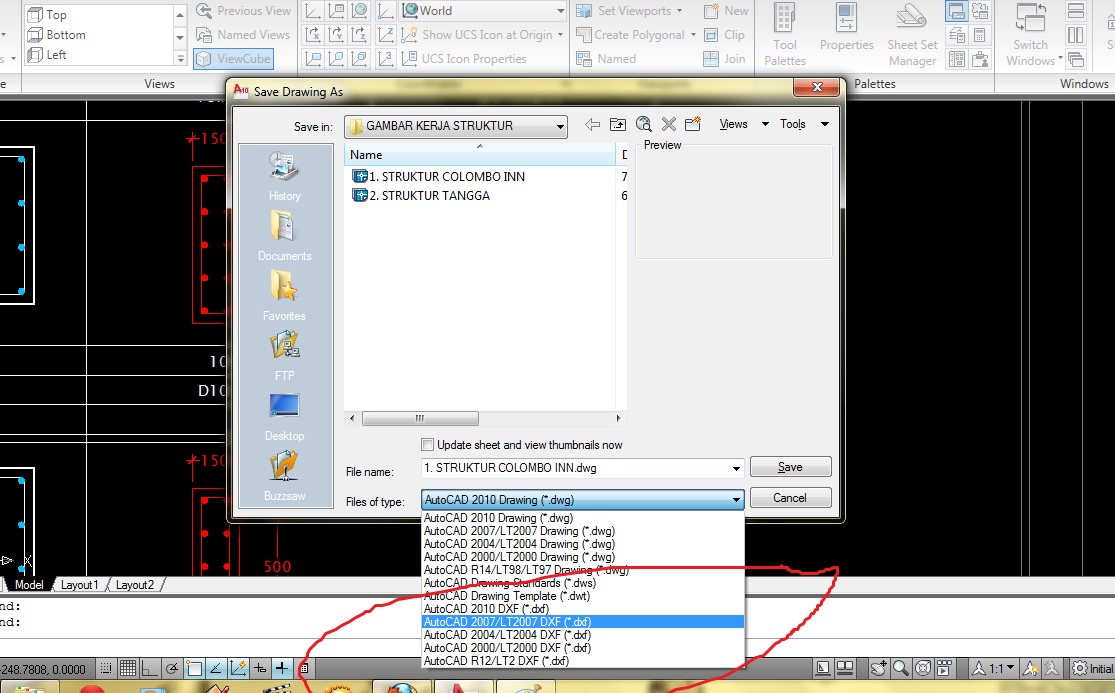The image size is (1115, 693).
Task: Open History in the places sidebar
Action: coord(284,177)
